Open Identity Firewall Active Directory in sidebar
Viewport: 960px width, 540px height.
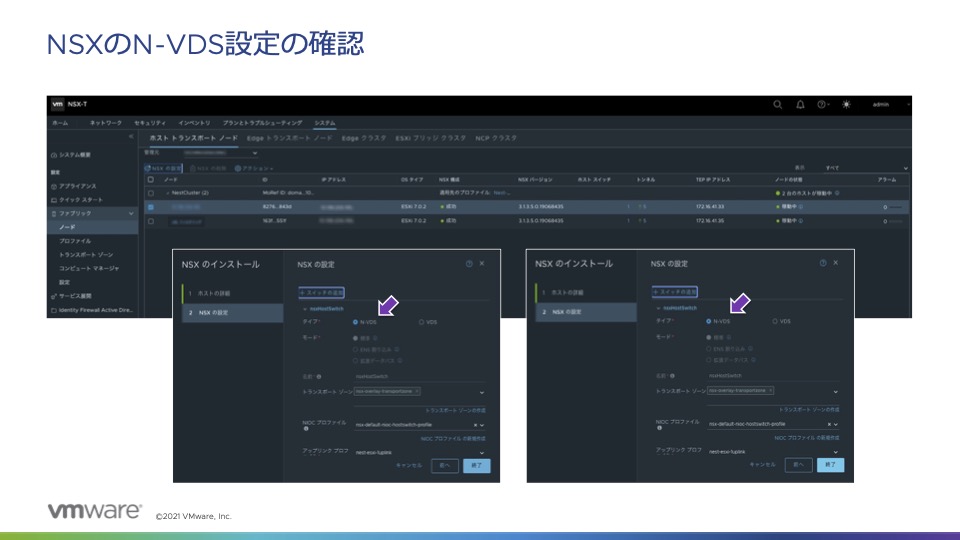coord(92,310)
